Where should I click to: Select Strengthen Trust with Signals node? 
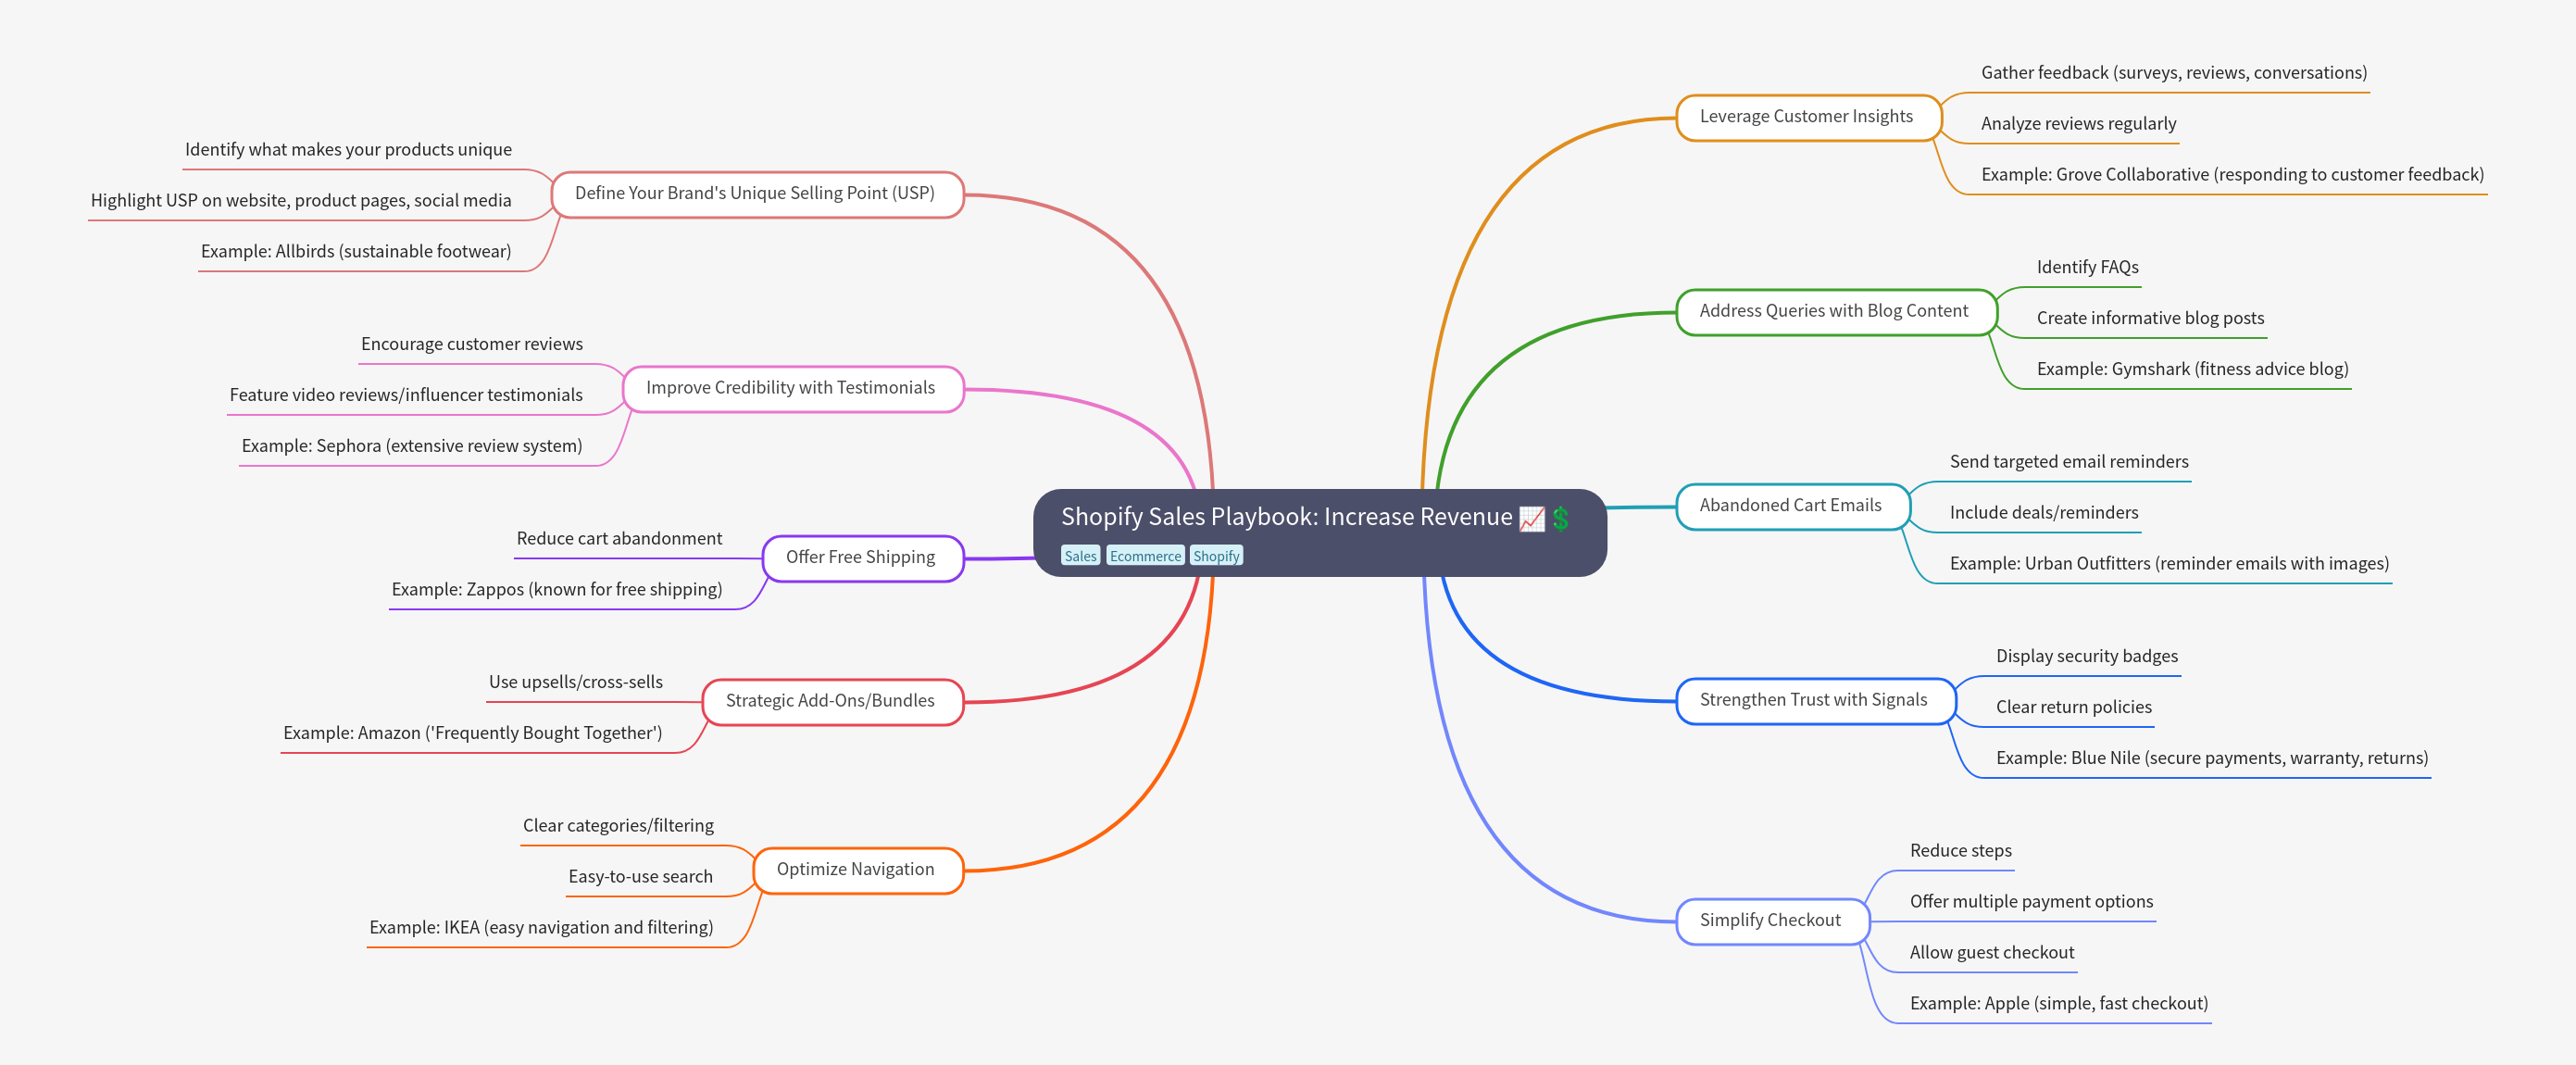point(1814,701)
